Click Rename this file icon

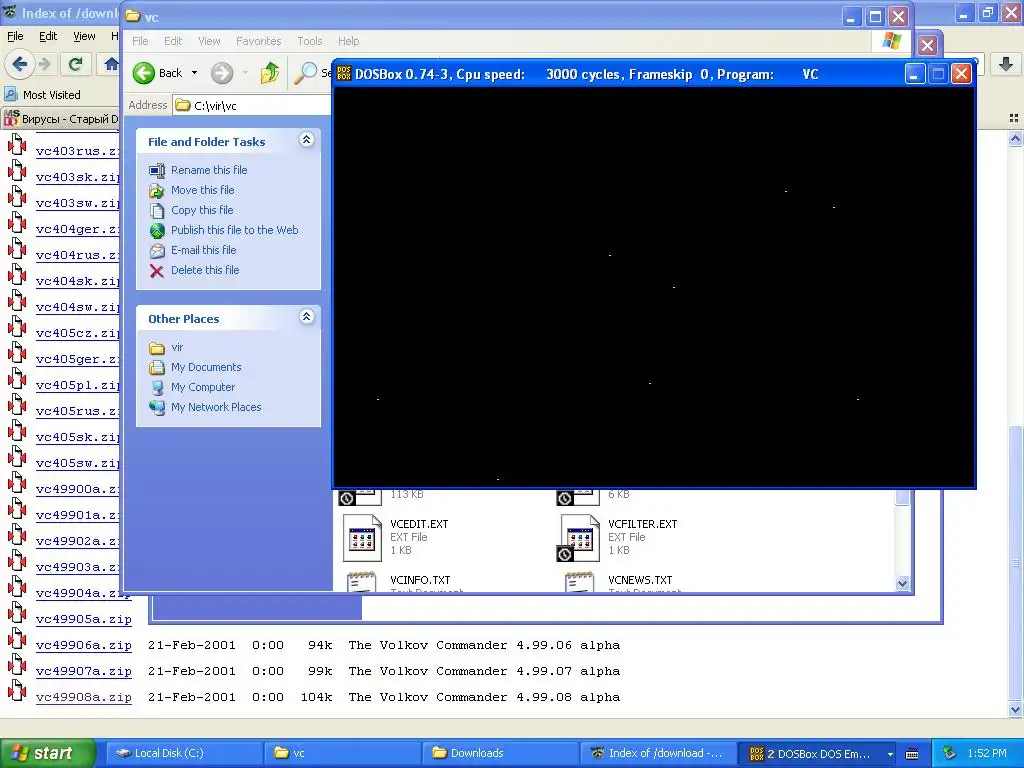(157, 170)
